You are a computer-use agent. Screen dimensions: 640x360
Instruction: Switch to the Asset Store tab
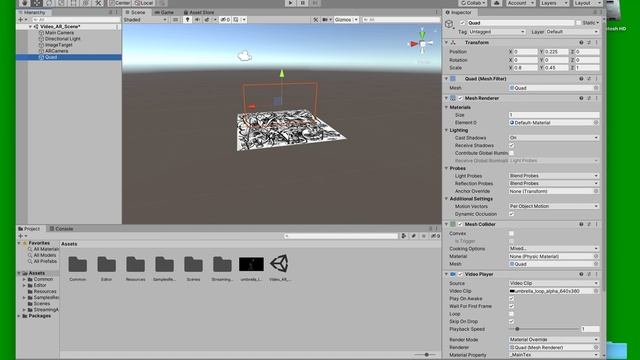[x=199, y=12]
